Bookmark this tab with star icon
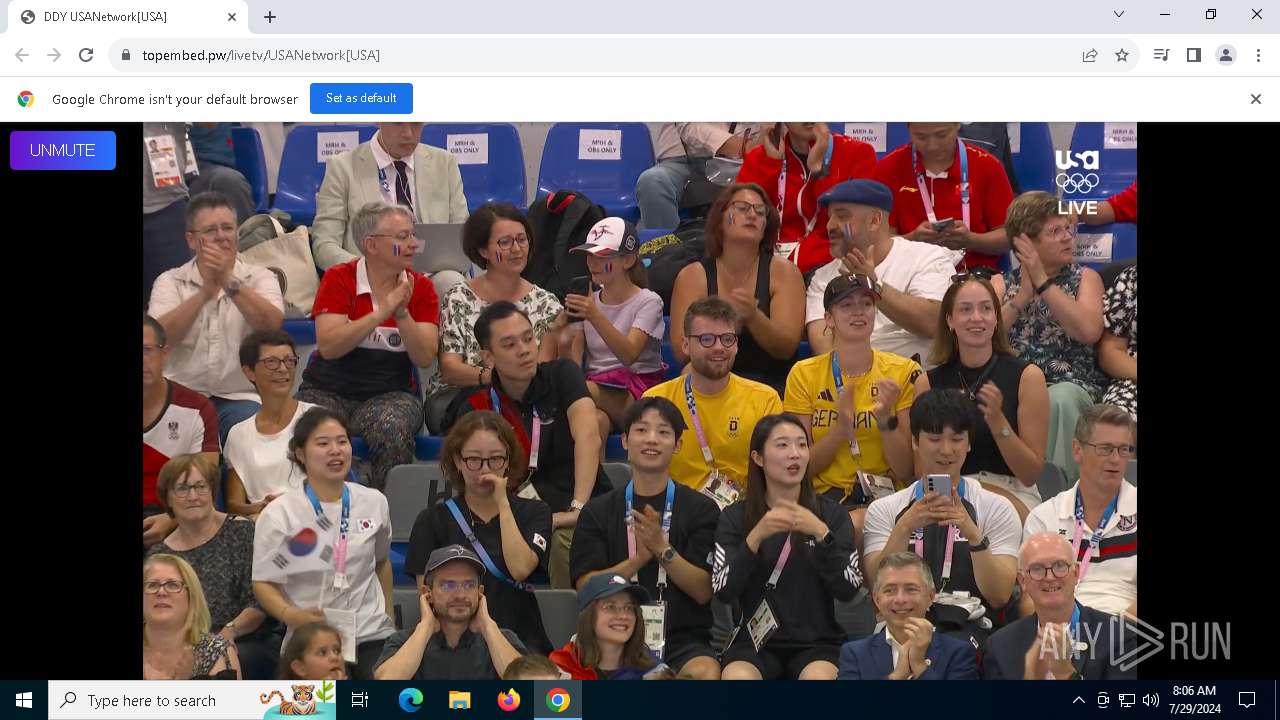The height and width of the screenshot is (720, 1280). (x=1122, y=55)
